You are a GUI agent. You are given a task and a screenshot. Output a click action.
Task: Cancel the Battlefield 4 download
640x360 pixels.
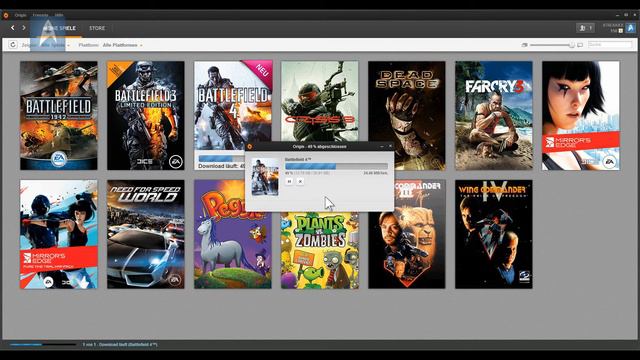point(300,181)
